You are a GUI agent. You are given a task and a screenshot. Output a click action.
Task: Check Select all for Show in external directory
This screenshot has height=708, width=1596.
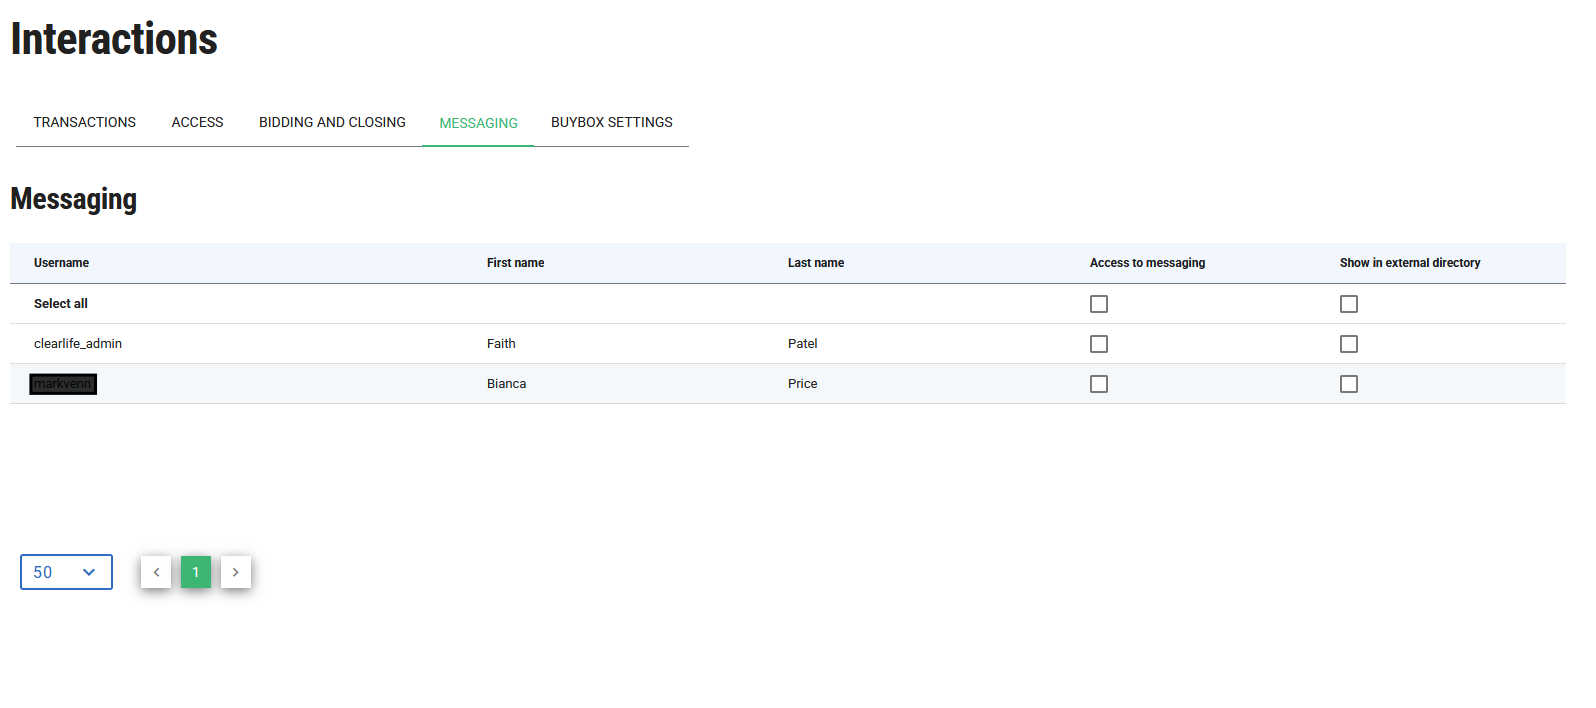click(1349, 304)
